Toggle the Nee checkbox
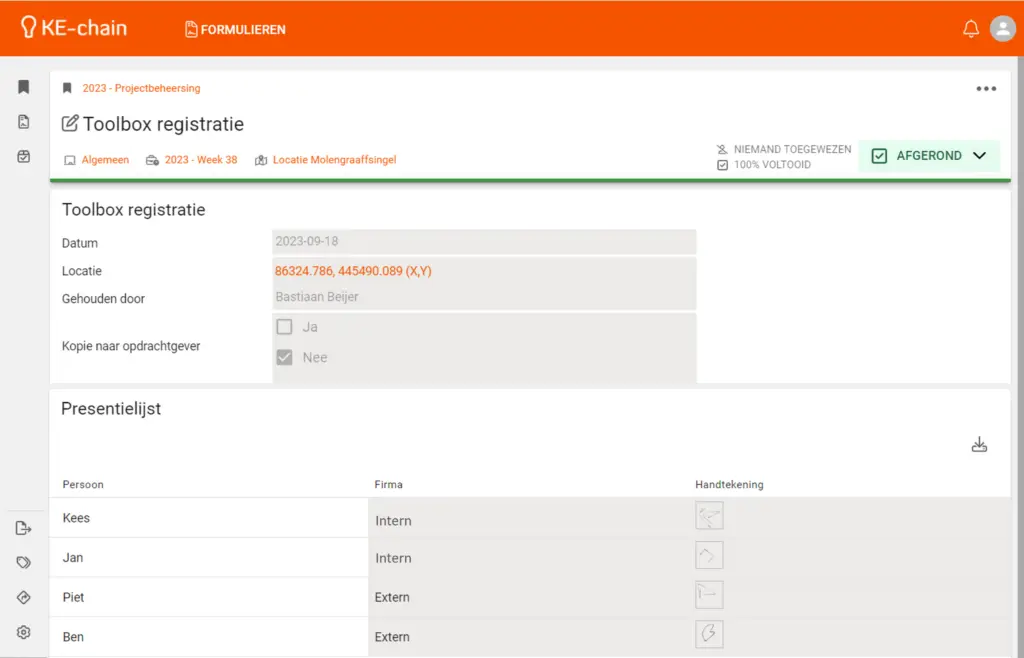The height and width of the screenshot is (658, 1024). click(285, 357)
